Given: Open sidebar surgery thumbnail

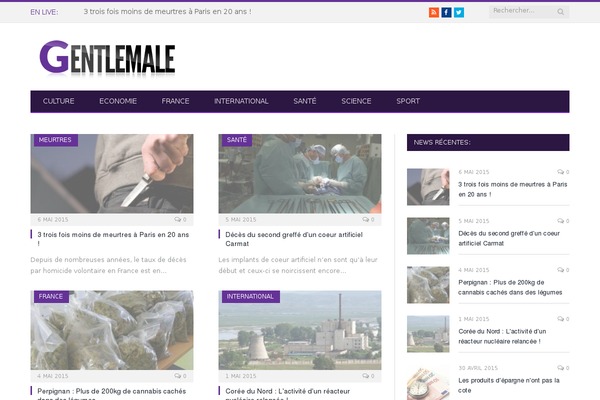Looking at the screenshot, I should click(428, 236).
